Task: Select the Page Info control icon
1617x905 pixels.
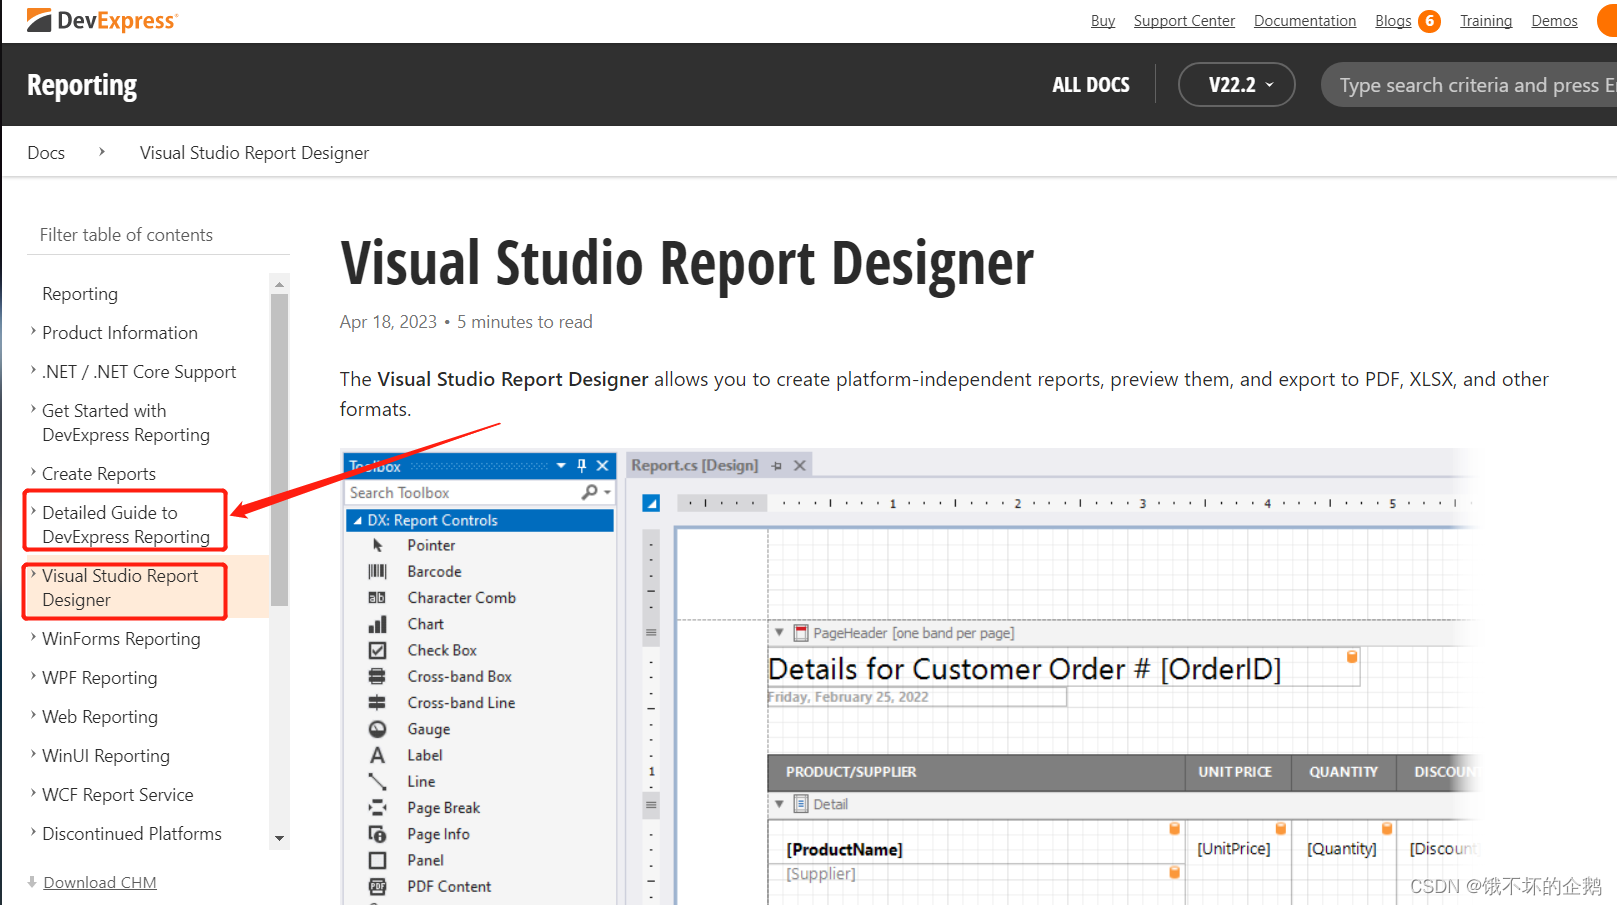Action: point(378,834)
